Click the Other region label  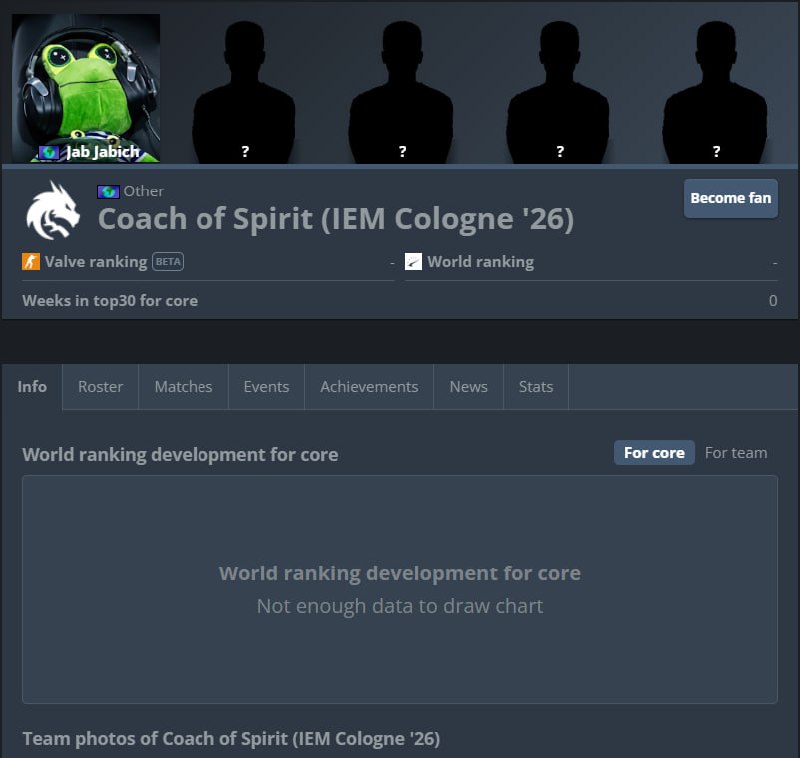(143, 191)
